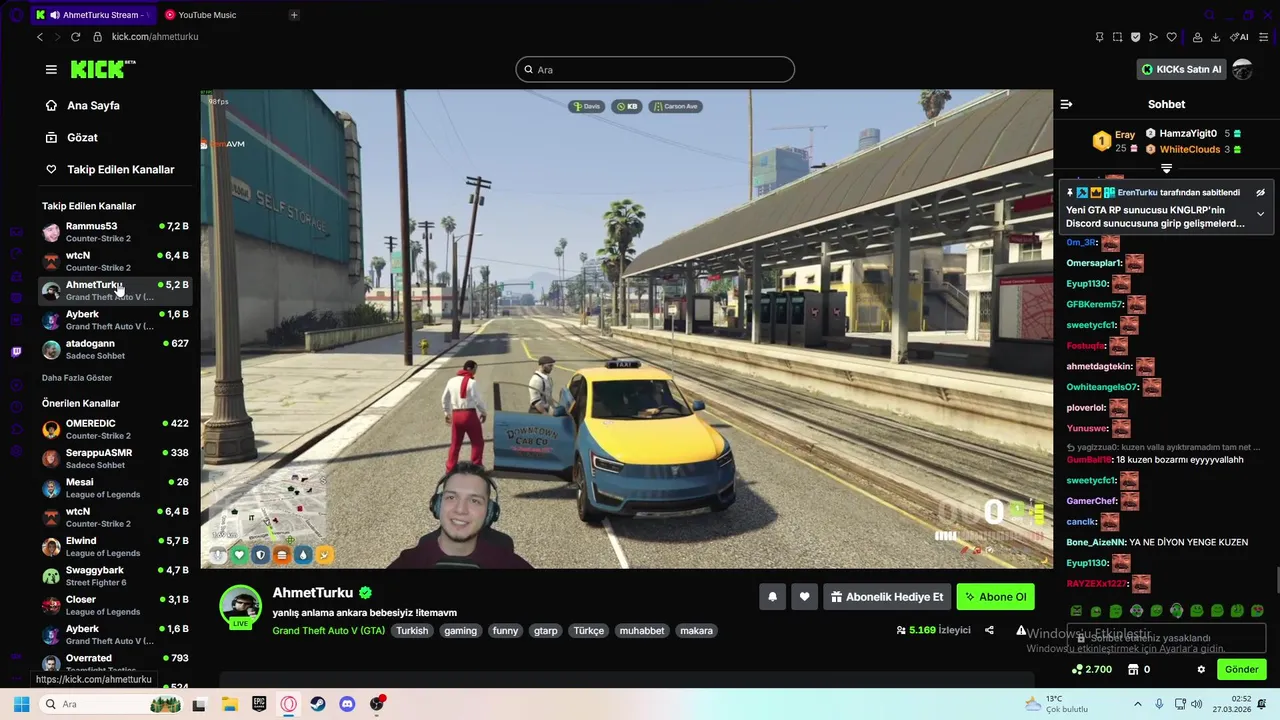
Task: Click the browser pin icon in toolbar
Action: tap(1099, 37)
